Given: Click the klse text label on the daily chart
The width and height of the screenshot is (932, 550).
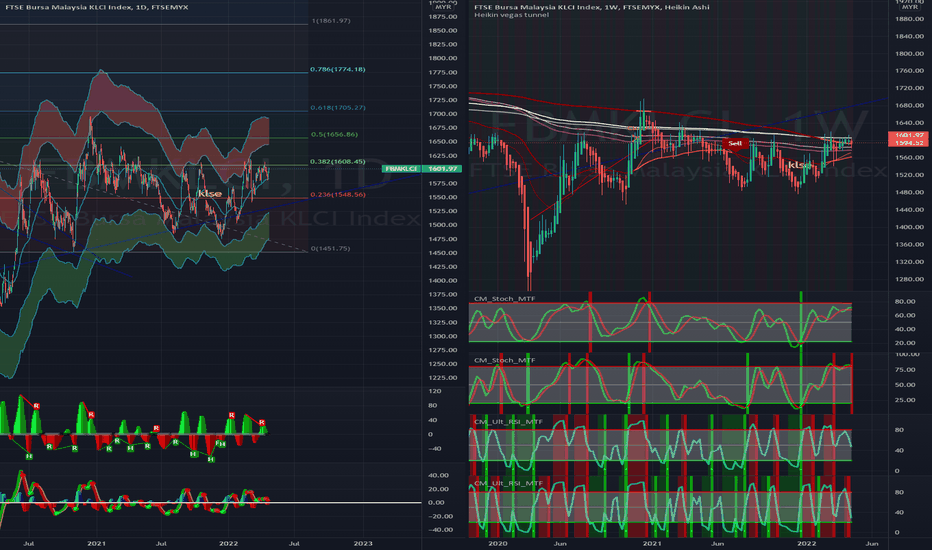Looking at the screenshot, I should point(210,194).
